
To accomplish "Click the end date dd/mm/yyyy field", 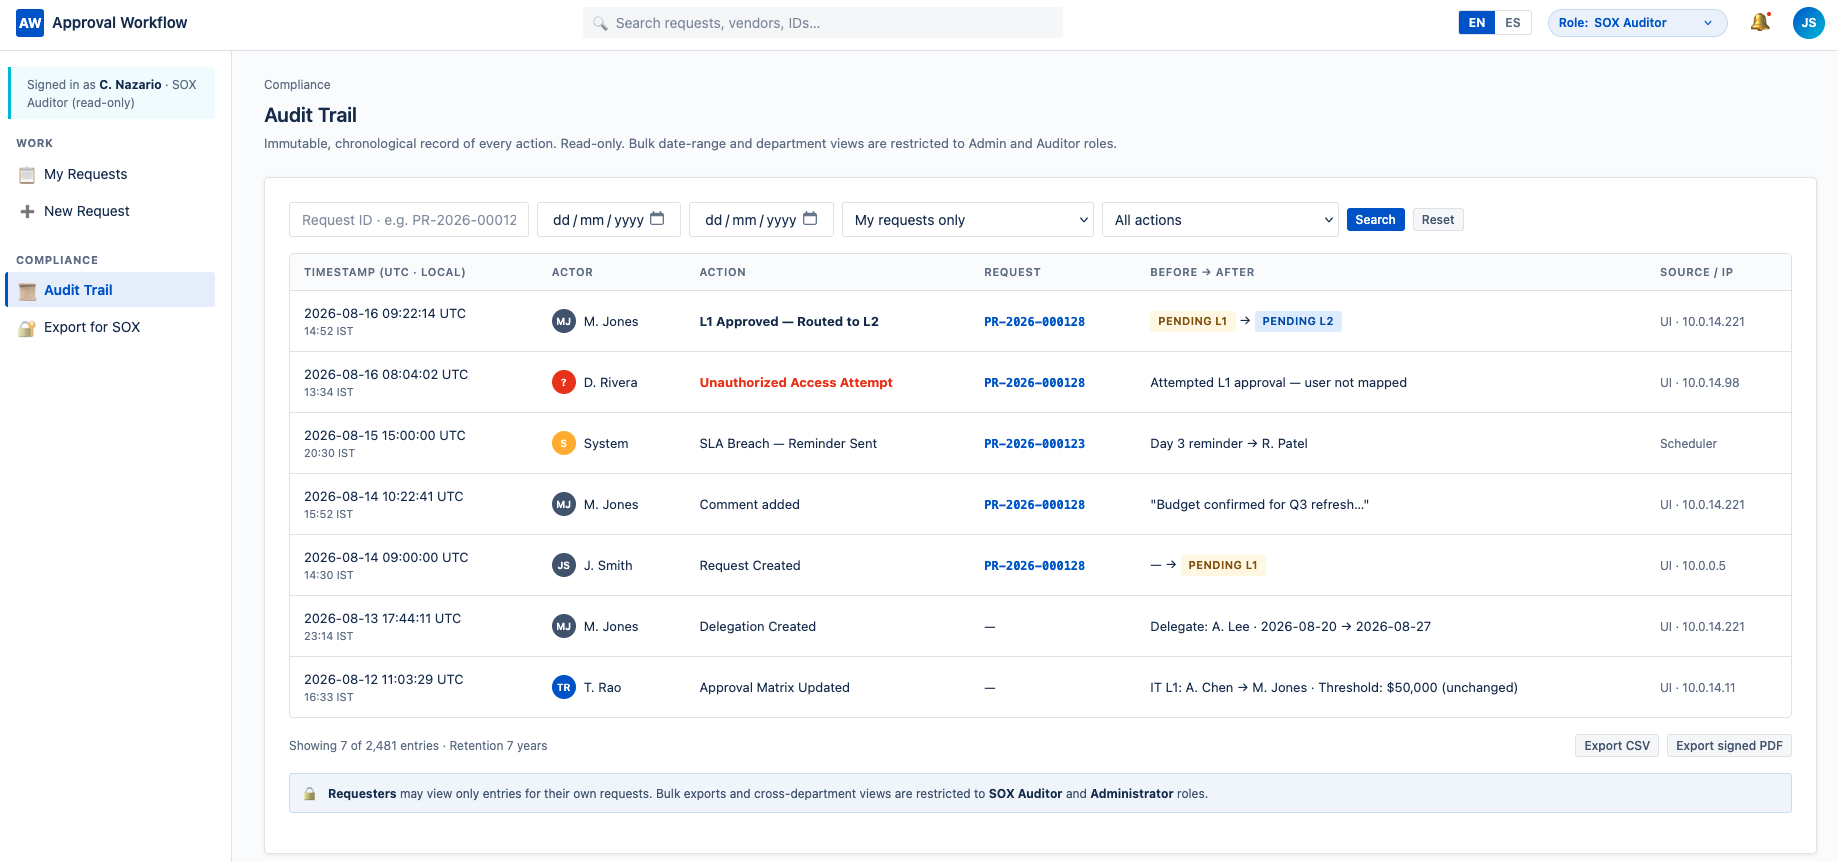I will [x=761, y=220].
